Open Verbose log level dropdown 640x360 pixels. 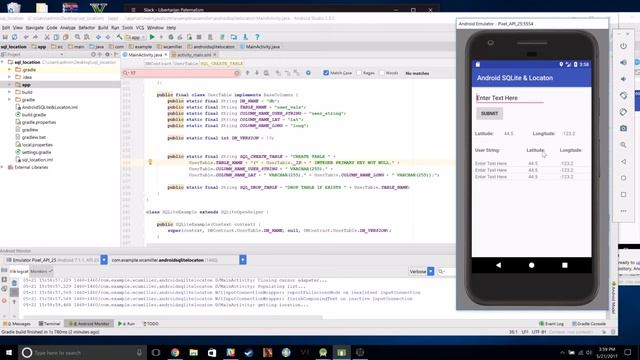click(x=431, y=271)
